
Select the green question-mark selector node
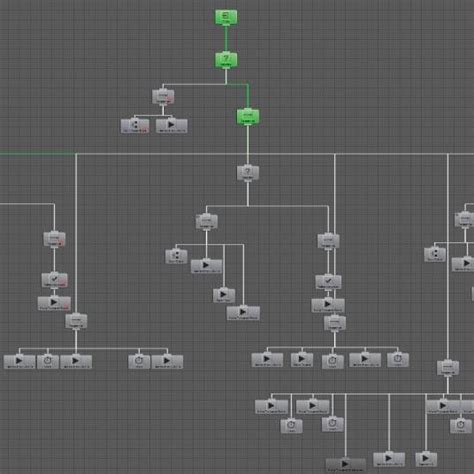point(226,60)
